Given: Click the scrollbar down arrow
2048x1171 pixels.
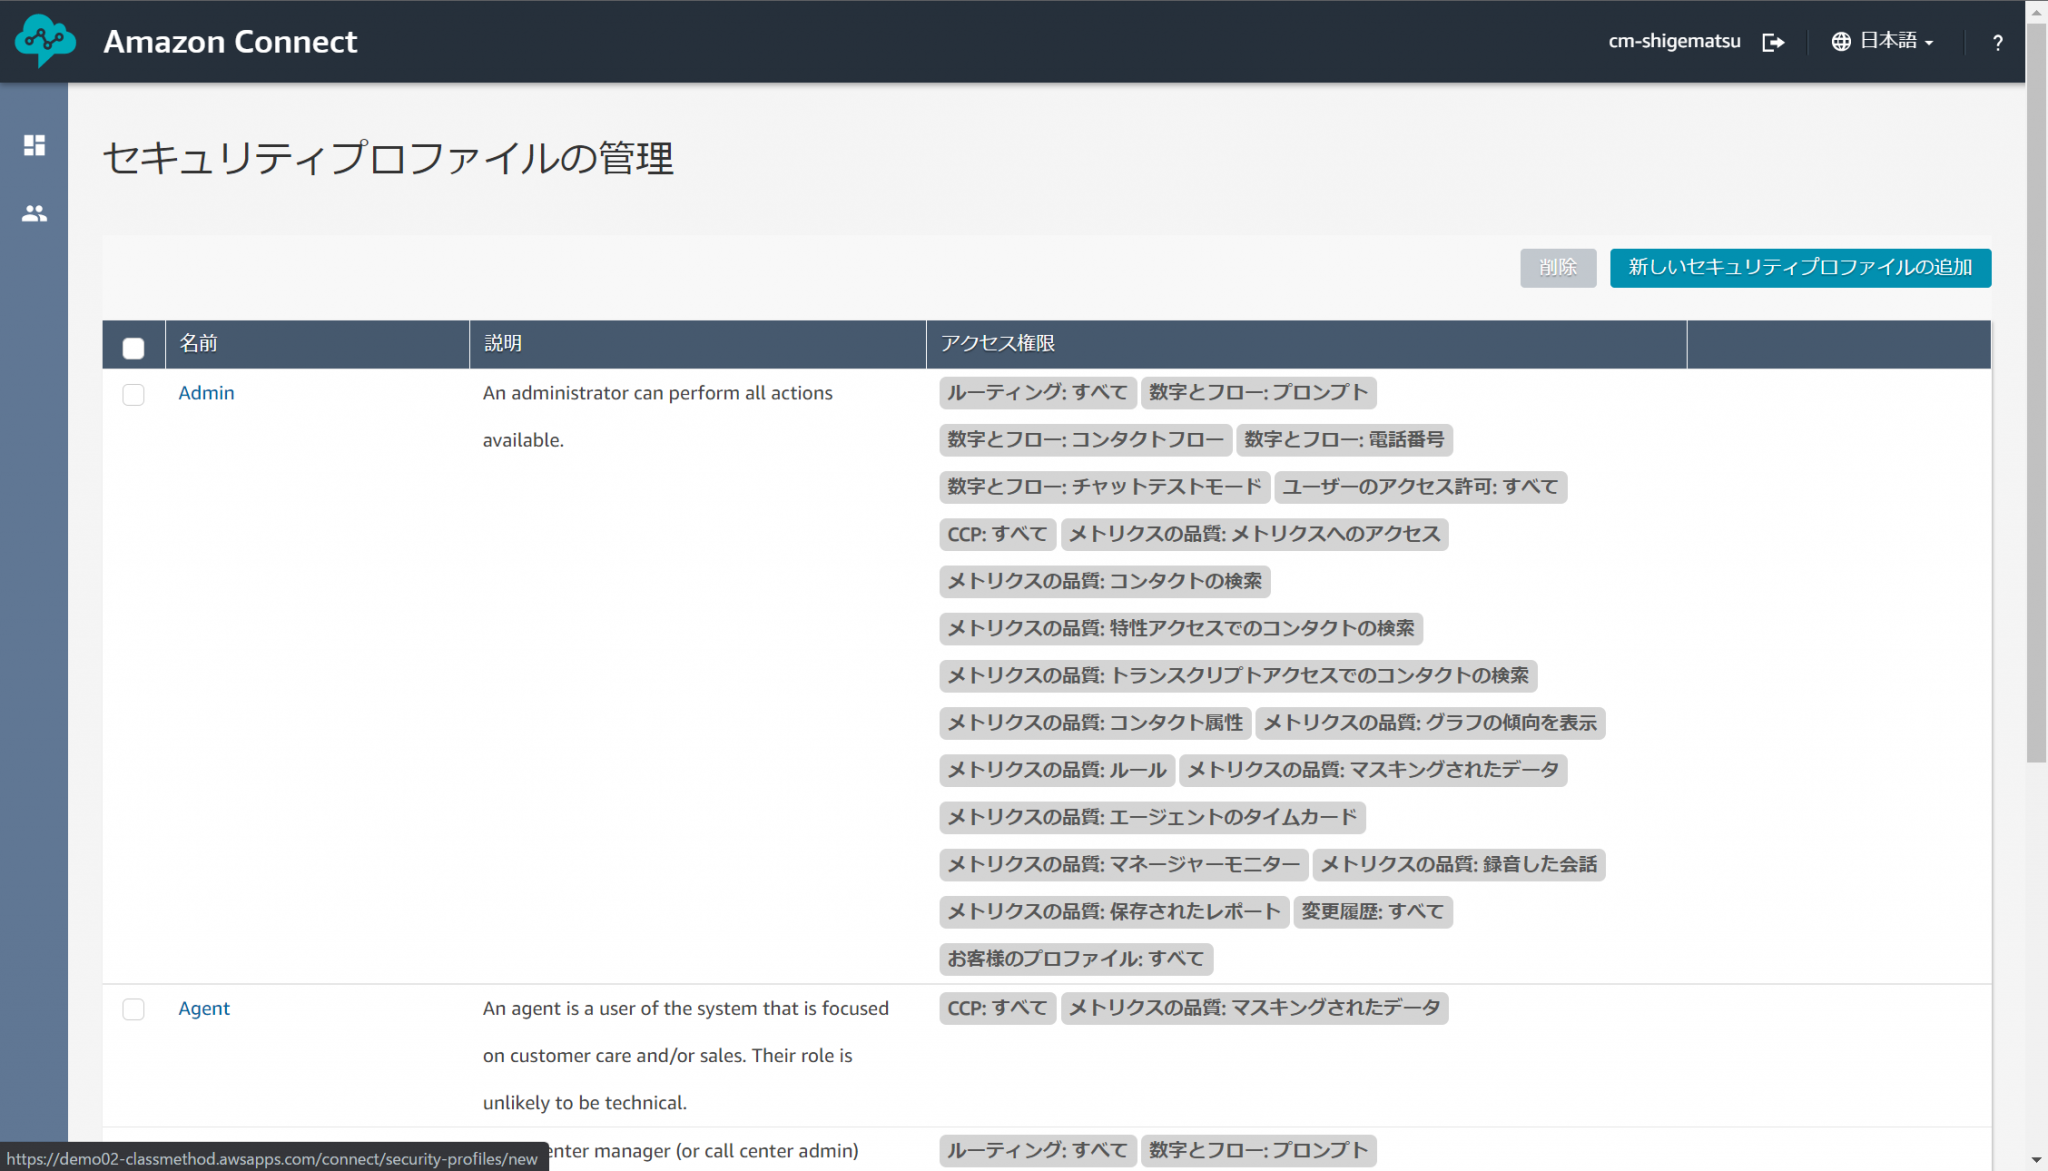Looking at the screenshot, I should pos(2036,1160).
